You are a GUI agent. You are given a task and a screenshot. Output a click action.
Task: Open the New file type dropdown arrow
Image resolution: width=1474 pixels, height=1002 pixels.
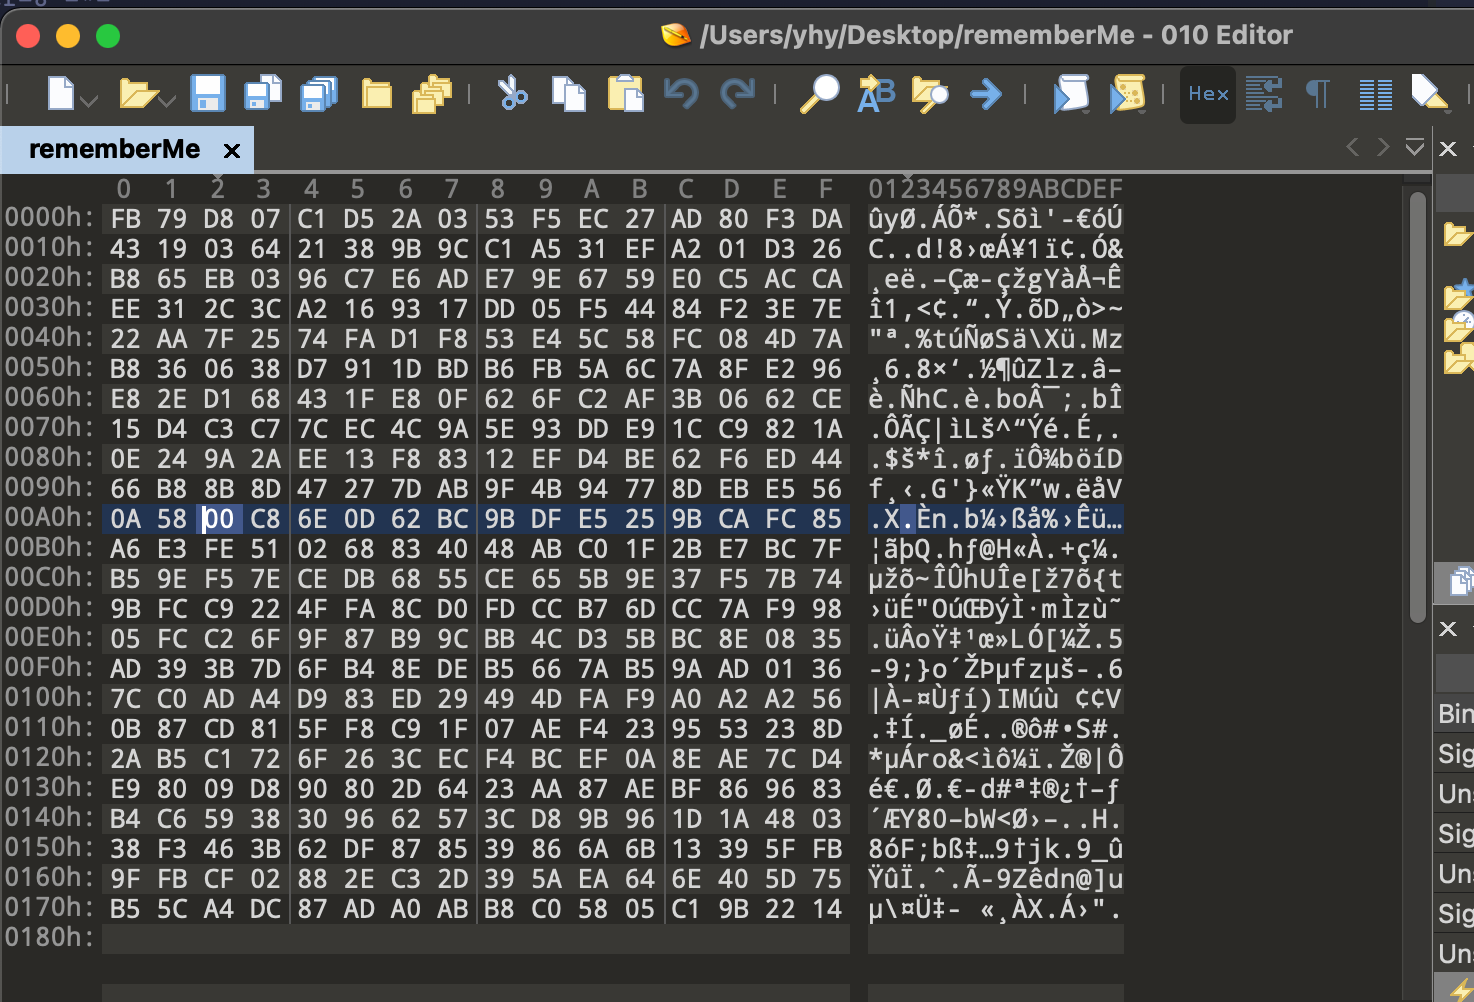pyautogui.click(x=89, y=101)
